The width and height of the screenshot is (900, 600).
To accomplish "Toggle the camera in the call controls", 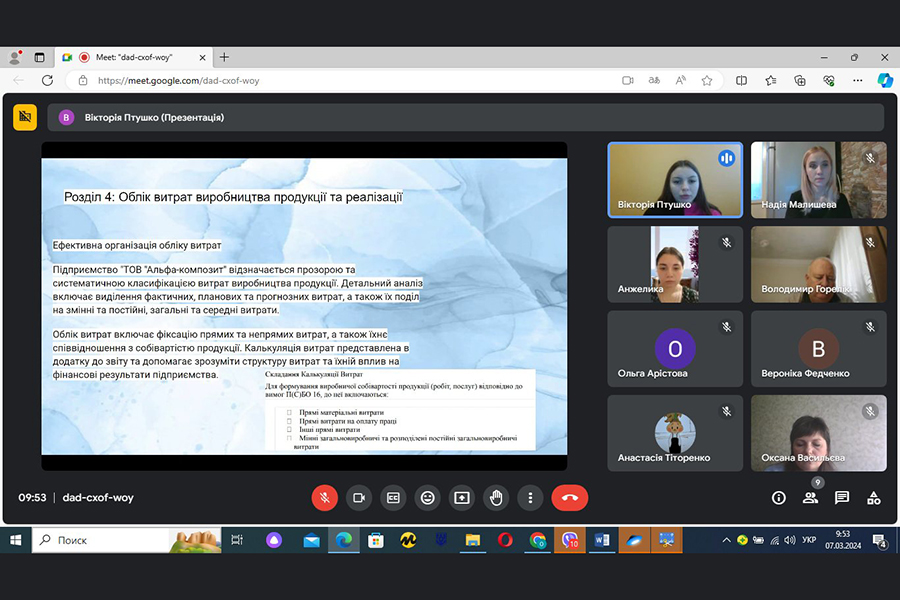I will (359, 498).
